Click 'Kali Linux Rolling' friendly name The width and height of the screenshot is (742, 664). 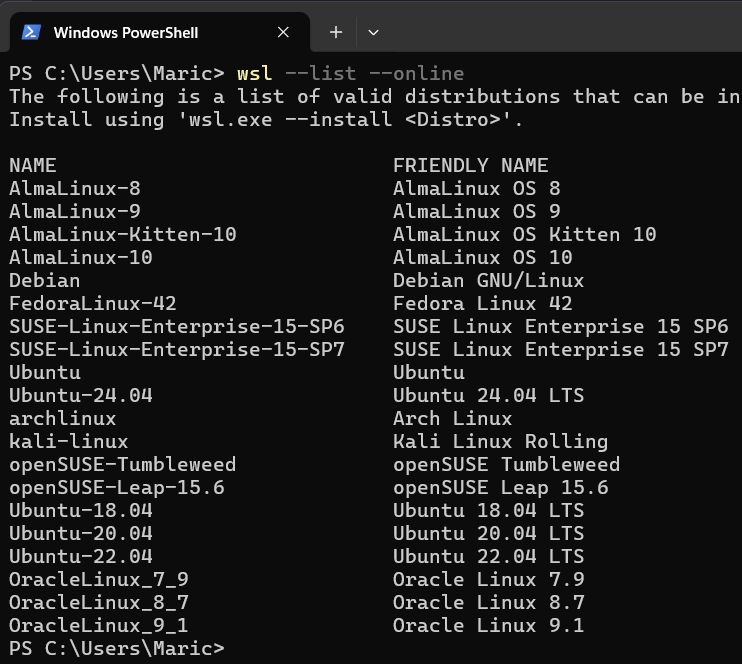click(500, 441)
